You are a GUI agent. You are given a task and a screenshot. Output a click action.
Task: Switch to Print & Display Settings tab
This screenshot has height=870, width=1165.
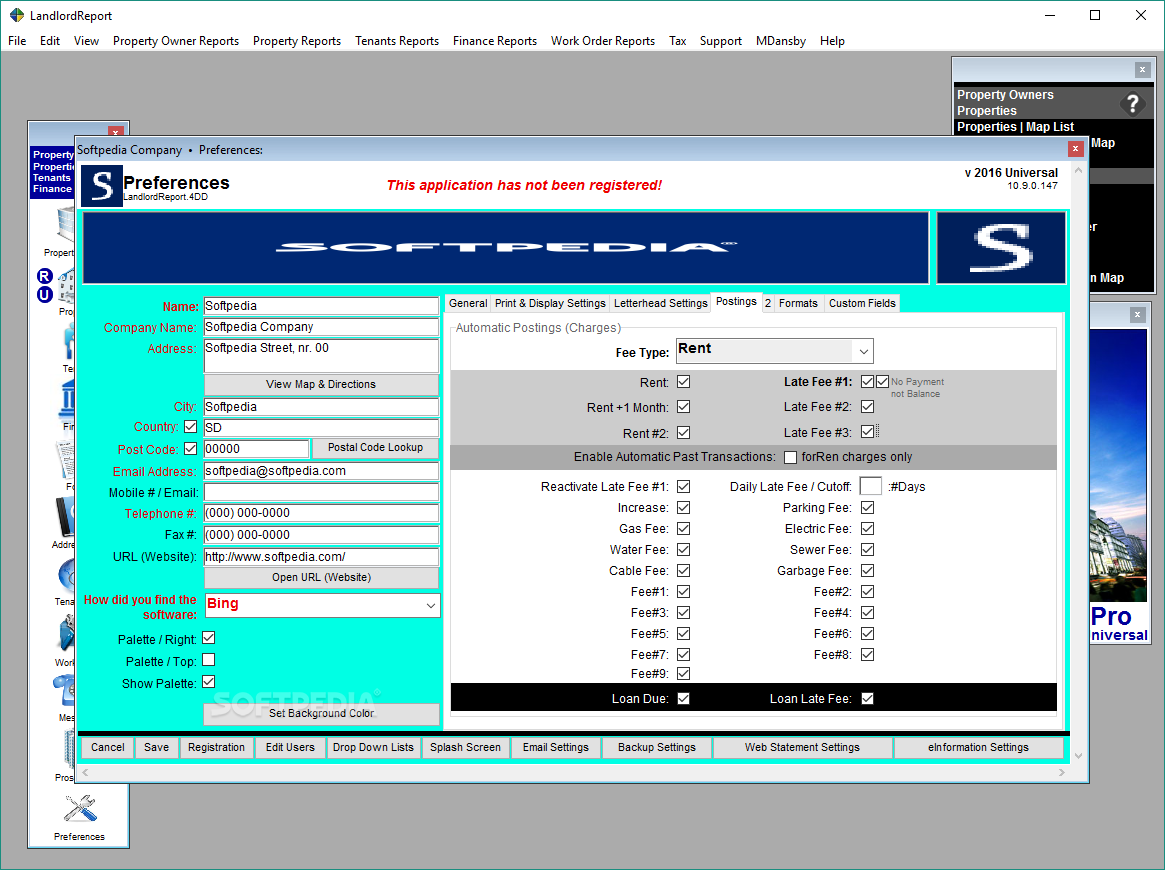coord(550,303)
